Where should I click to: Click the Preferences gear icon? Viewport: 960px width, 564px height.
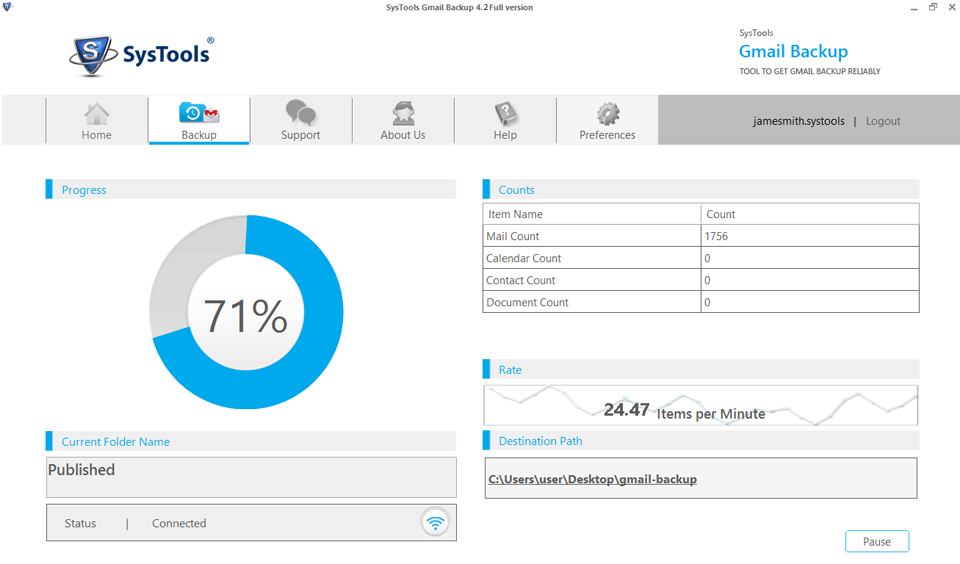608,113
